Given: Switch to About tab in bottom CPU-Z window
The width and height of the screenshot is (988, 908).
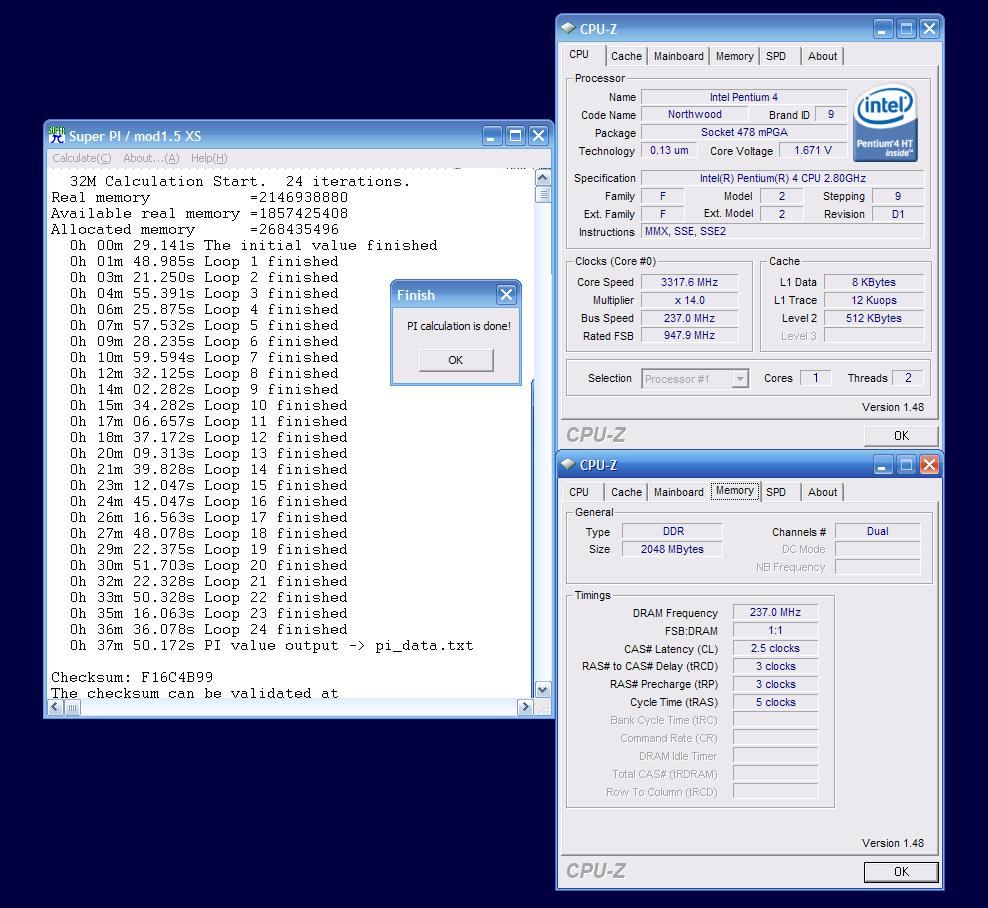Looking at the screenshot, I should [x=822, y=492].
